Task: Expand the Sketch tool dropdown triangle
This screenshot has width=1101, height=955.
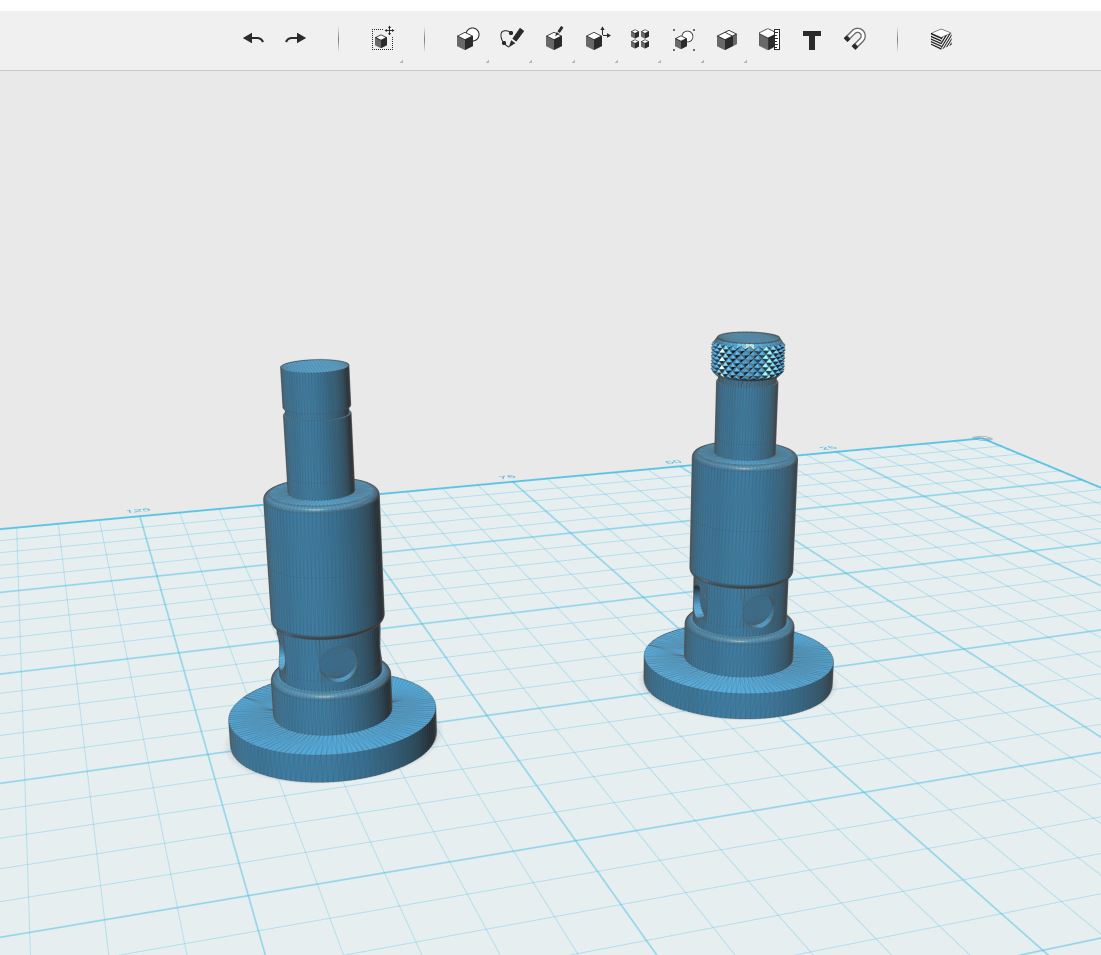Action: pos(530,62)
